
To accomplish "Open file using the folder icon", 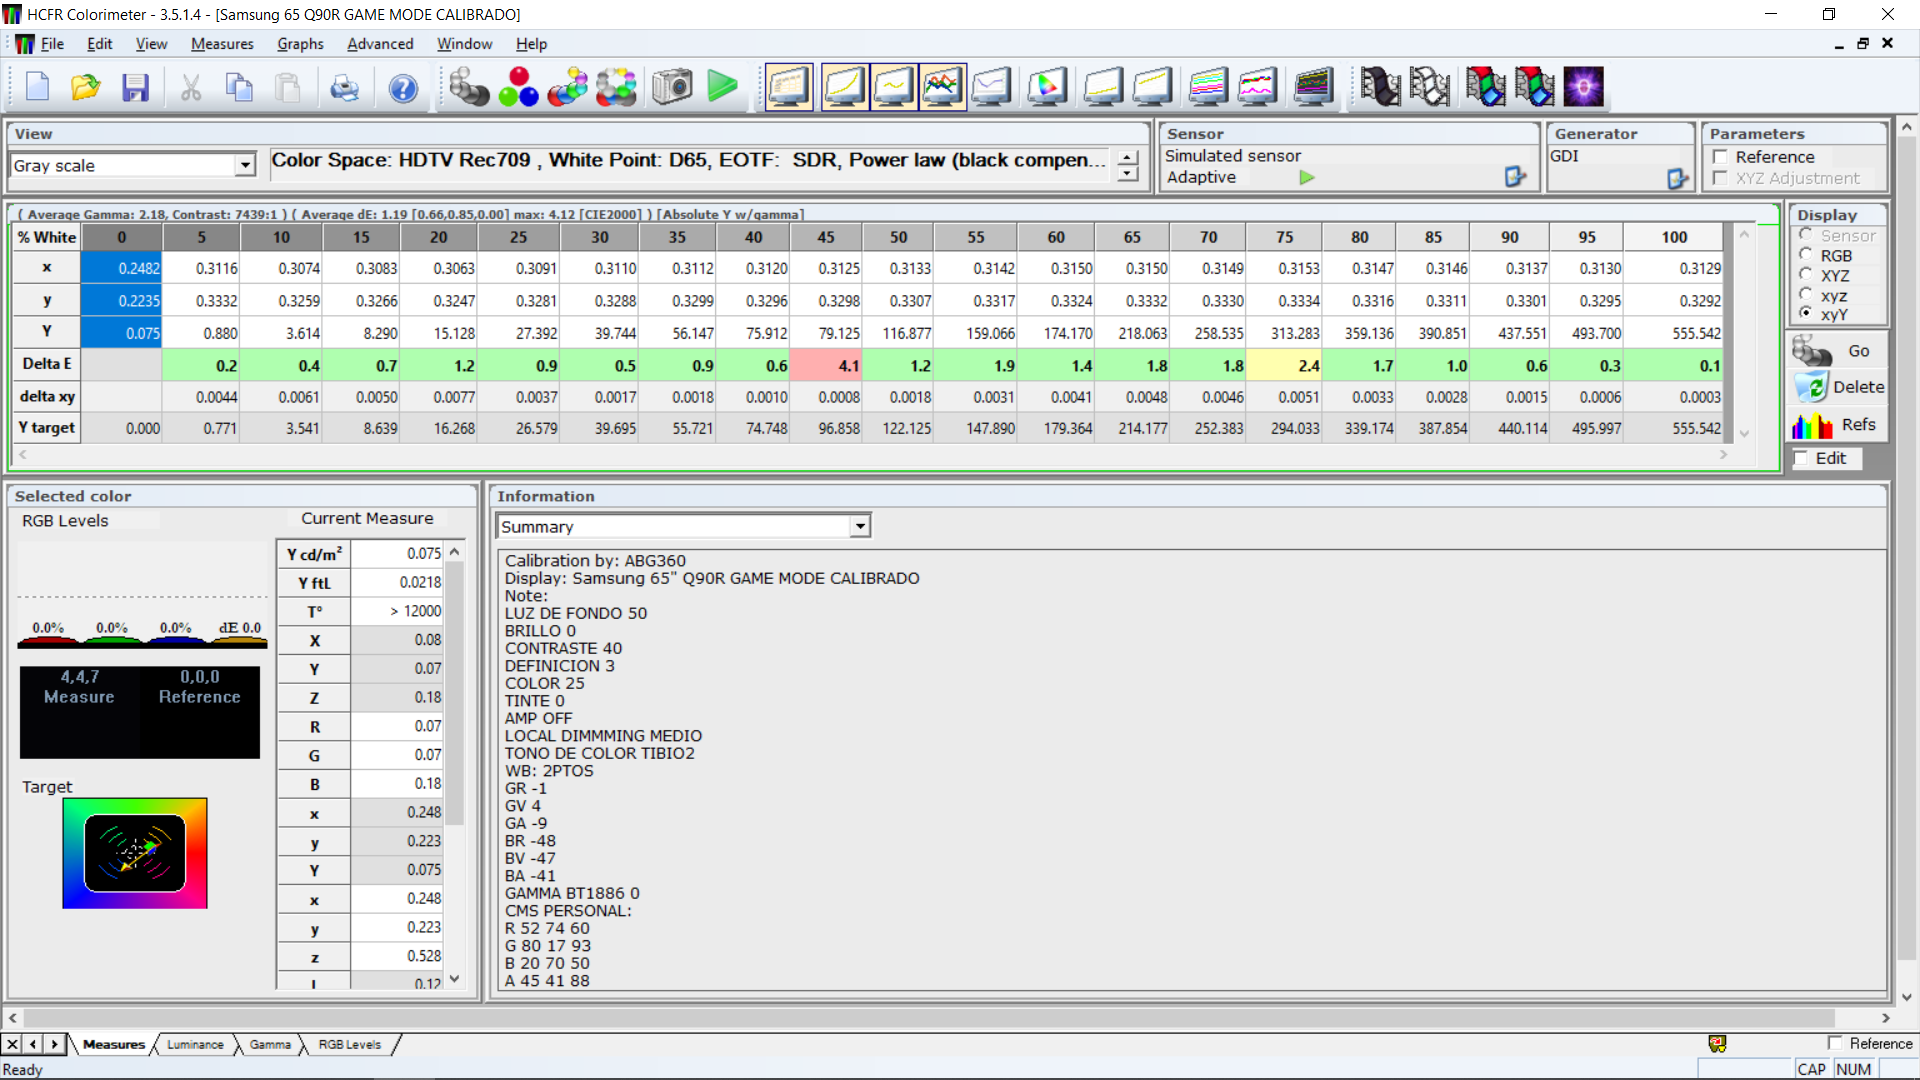I will tap(86, 88).
